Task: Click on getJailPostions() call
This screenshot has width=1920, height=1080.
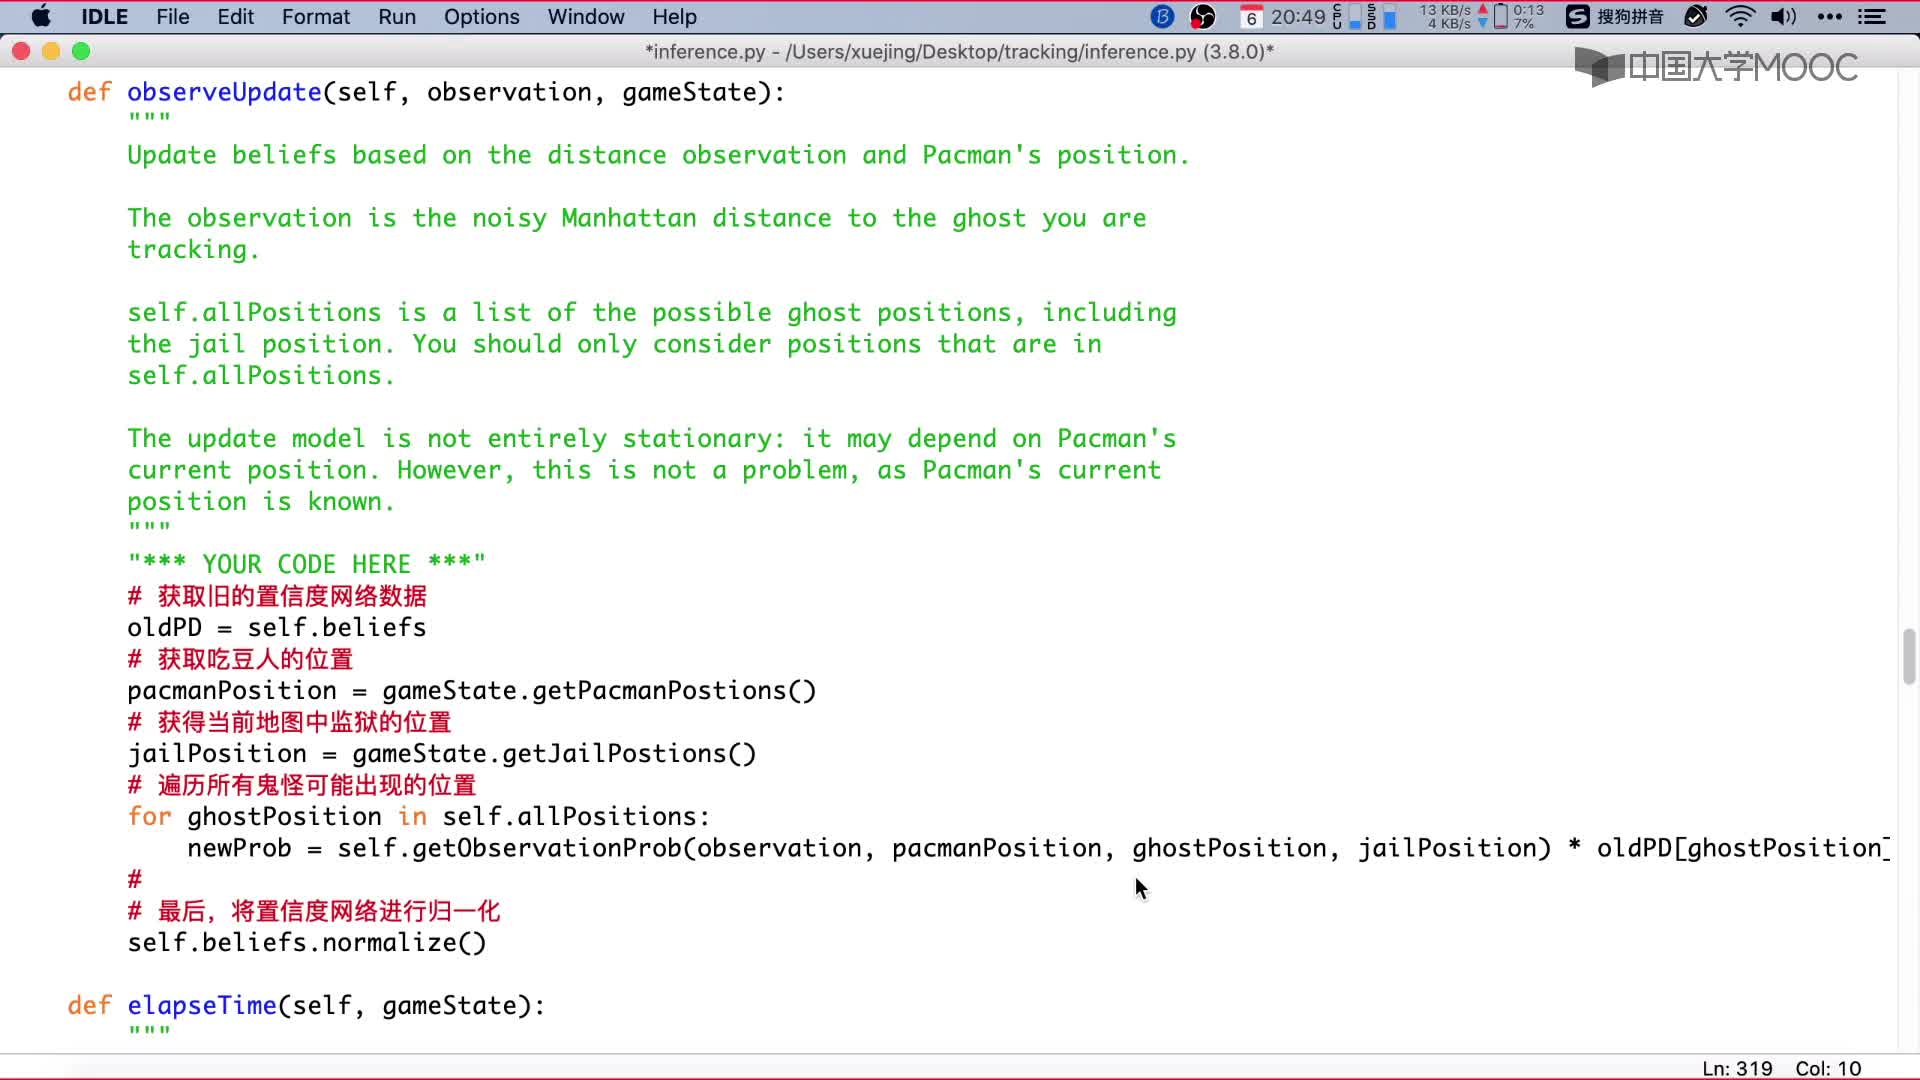Action: [629, 754]
